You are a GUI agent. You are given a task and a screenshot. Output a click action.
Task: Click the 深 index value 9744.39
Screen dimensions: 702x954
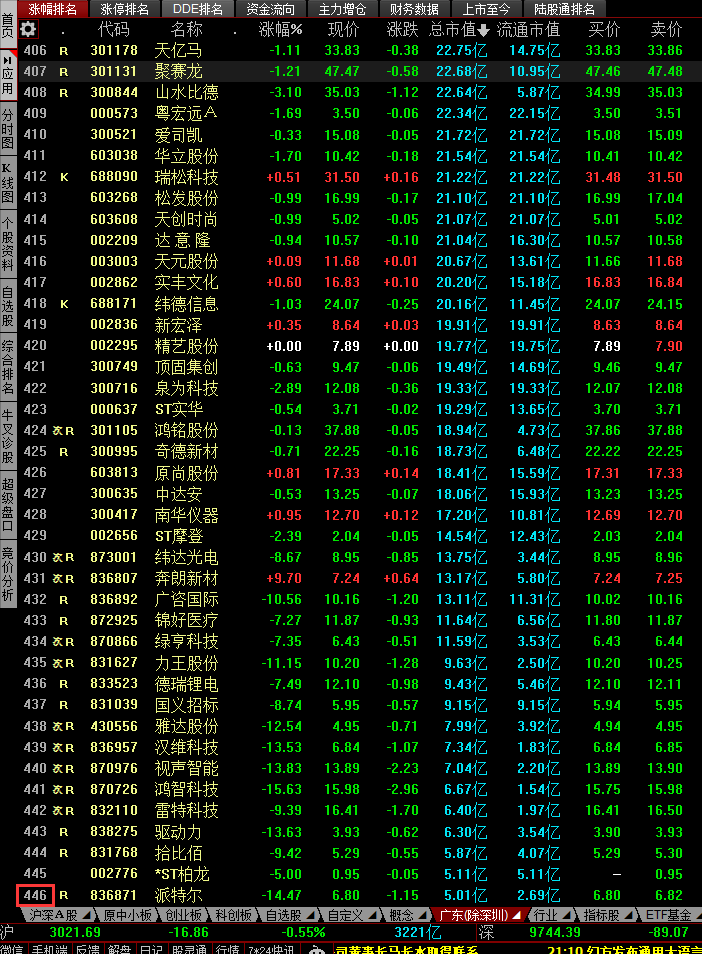pyautogui.click(x=554, y=932)
